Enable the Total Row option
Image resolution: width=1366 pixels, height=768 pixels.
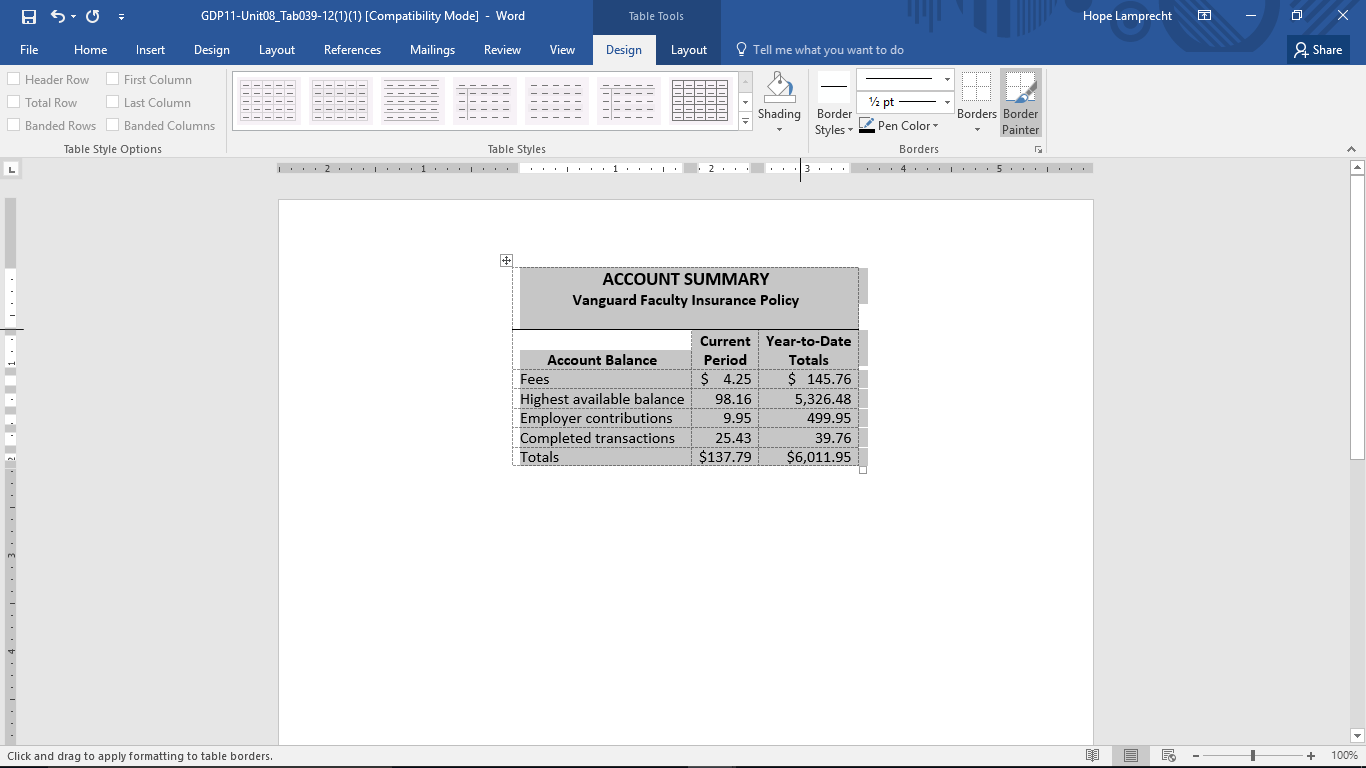(x=14, y=101)
